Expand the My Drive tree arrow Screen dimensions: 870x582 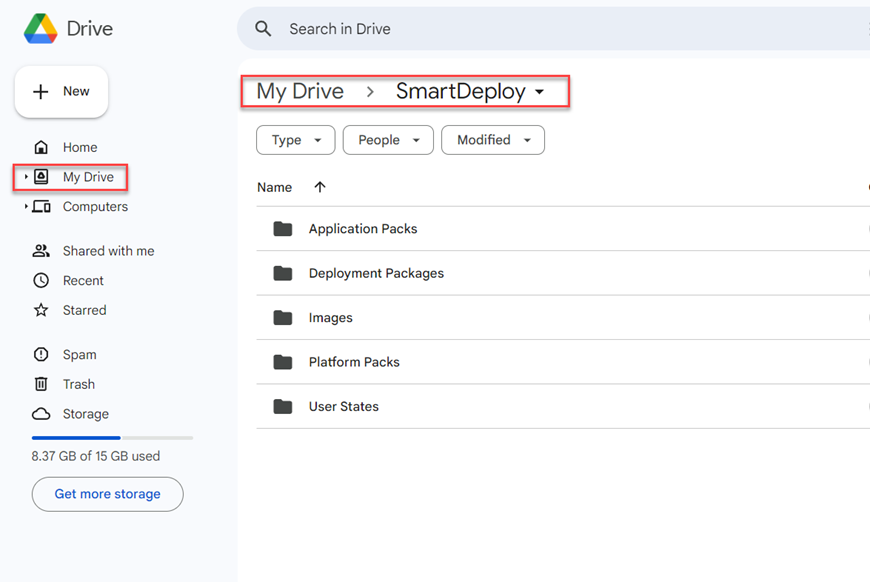coord(26,177)
